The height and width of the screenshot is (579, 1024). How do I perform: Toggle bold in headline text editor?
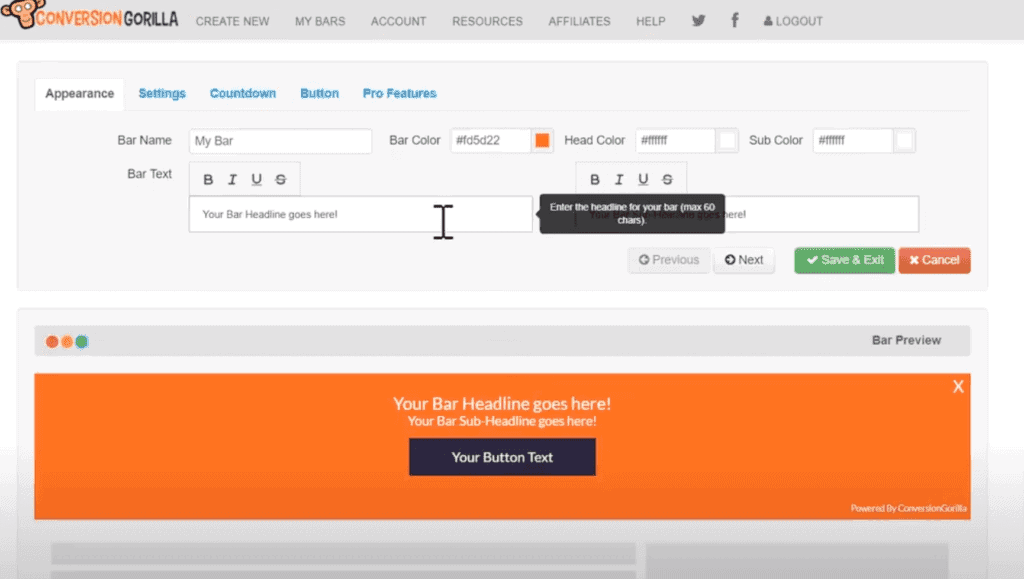(x=208, y=180)
